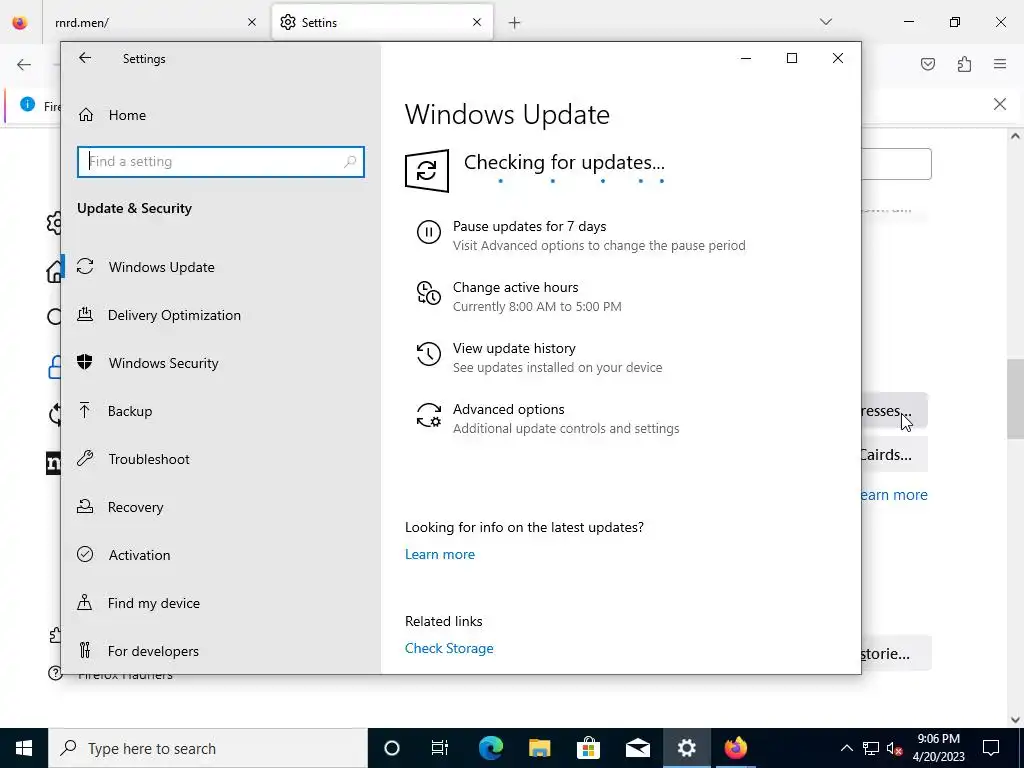List all tabs with the Firefox dropdown arrow
This screenshot has width=1024, height=768.
[825, 22]
